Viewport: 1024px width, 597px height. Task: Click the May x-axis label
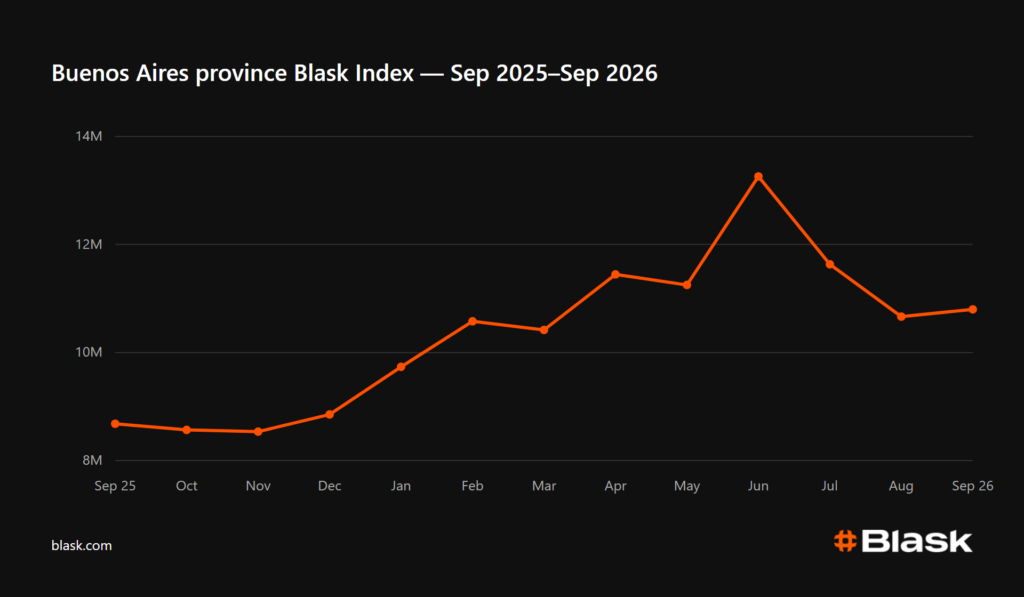tap(687, 486)
